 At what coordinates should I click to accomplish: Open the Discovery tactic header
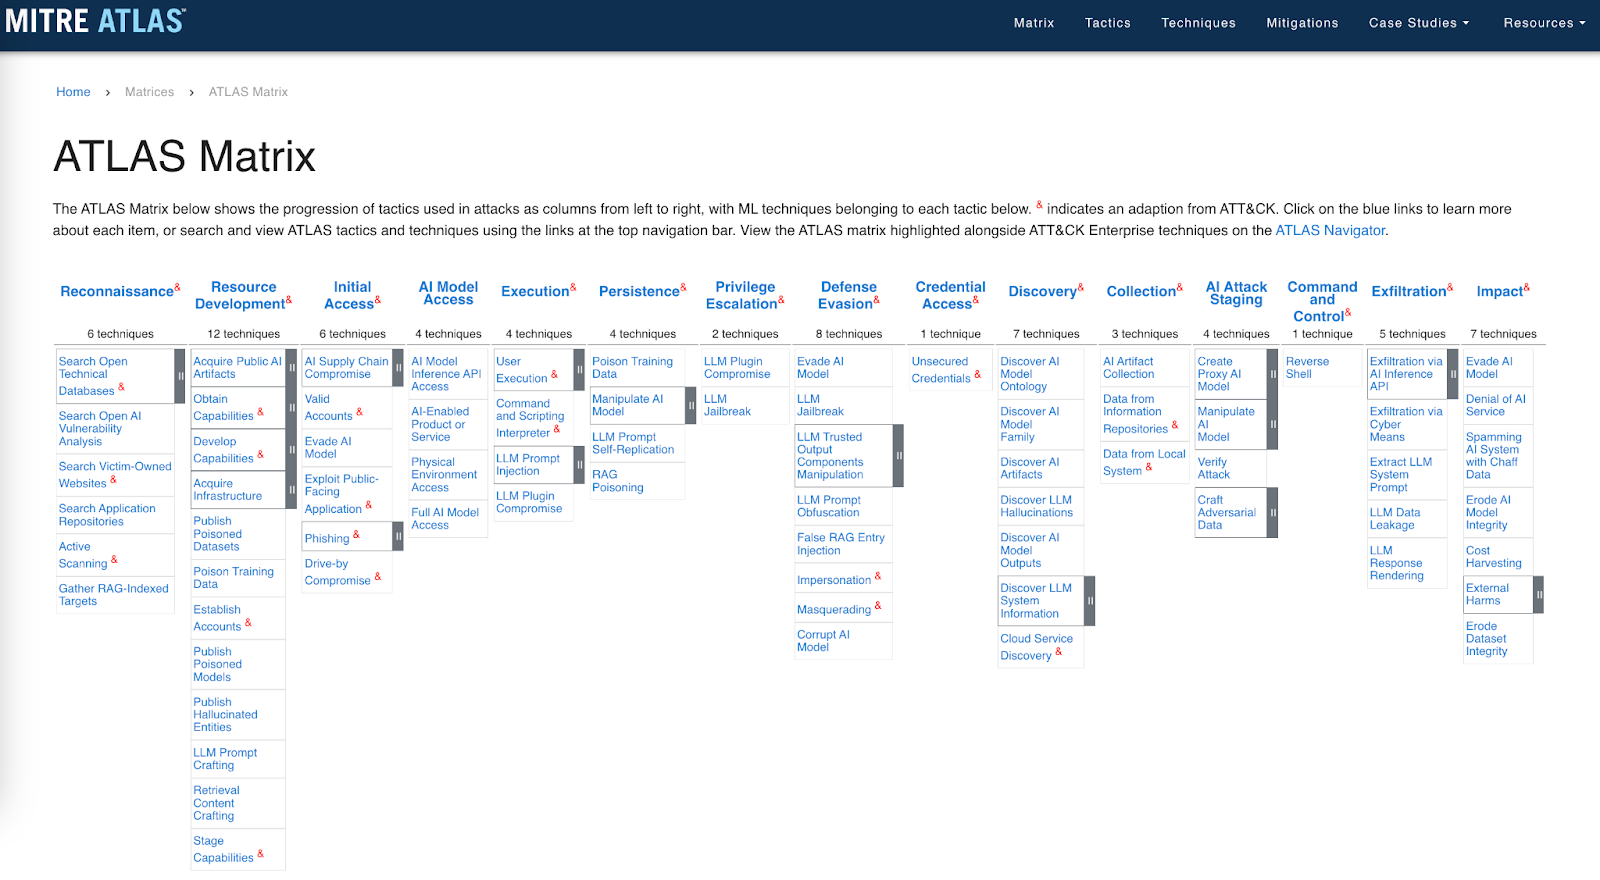click(x=1042, y=292)
